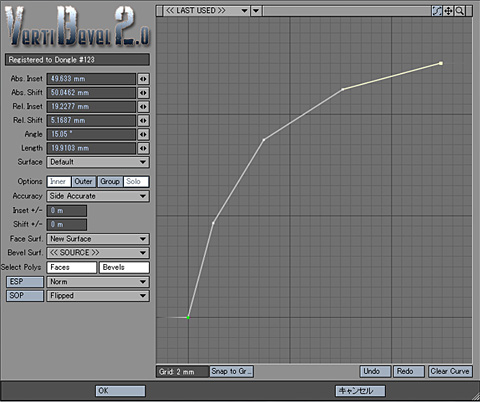Click the zoom magnifier icon
Viewport: 480px width, 402px height.
[460, 11]
